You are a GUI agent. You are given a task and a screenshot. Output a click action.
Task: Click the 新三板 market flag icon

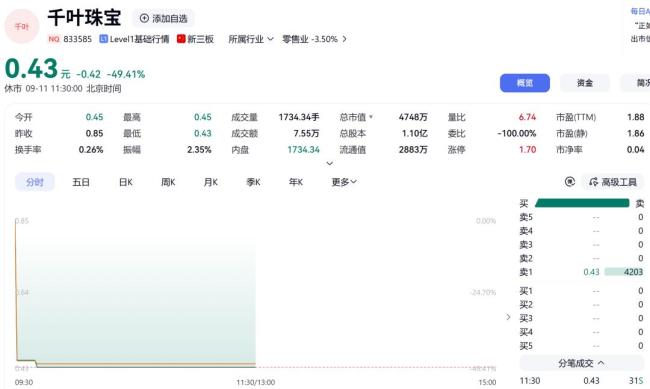(x=181, y=39)
